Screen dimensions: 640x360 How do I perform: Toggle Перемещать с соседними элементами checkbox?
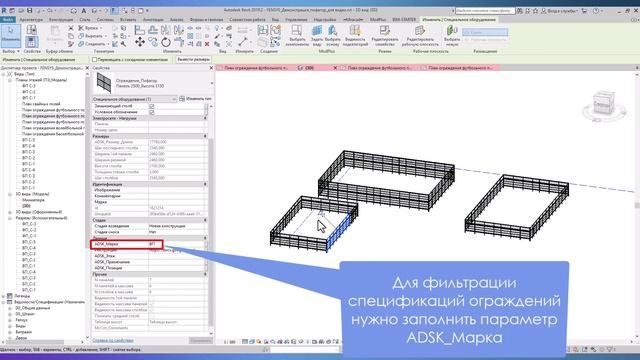[94, 60]
